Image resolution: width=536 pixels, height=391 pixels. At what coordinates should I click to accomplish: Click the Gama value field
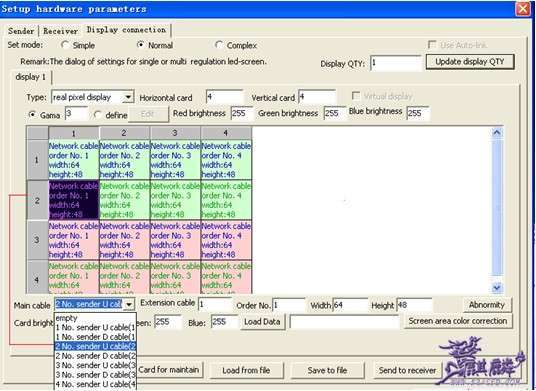pyautogui.click(x=76, y=114)
